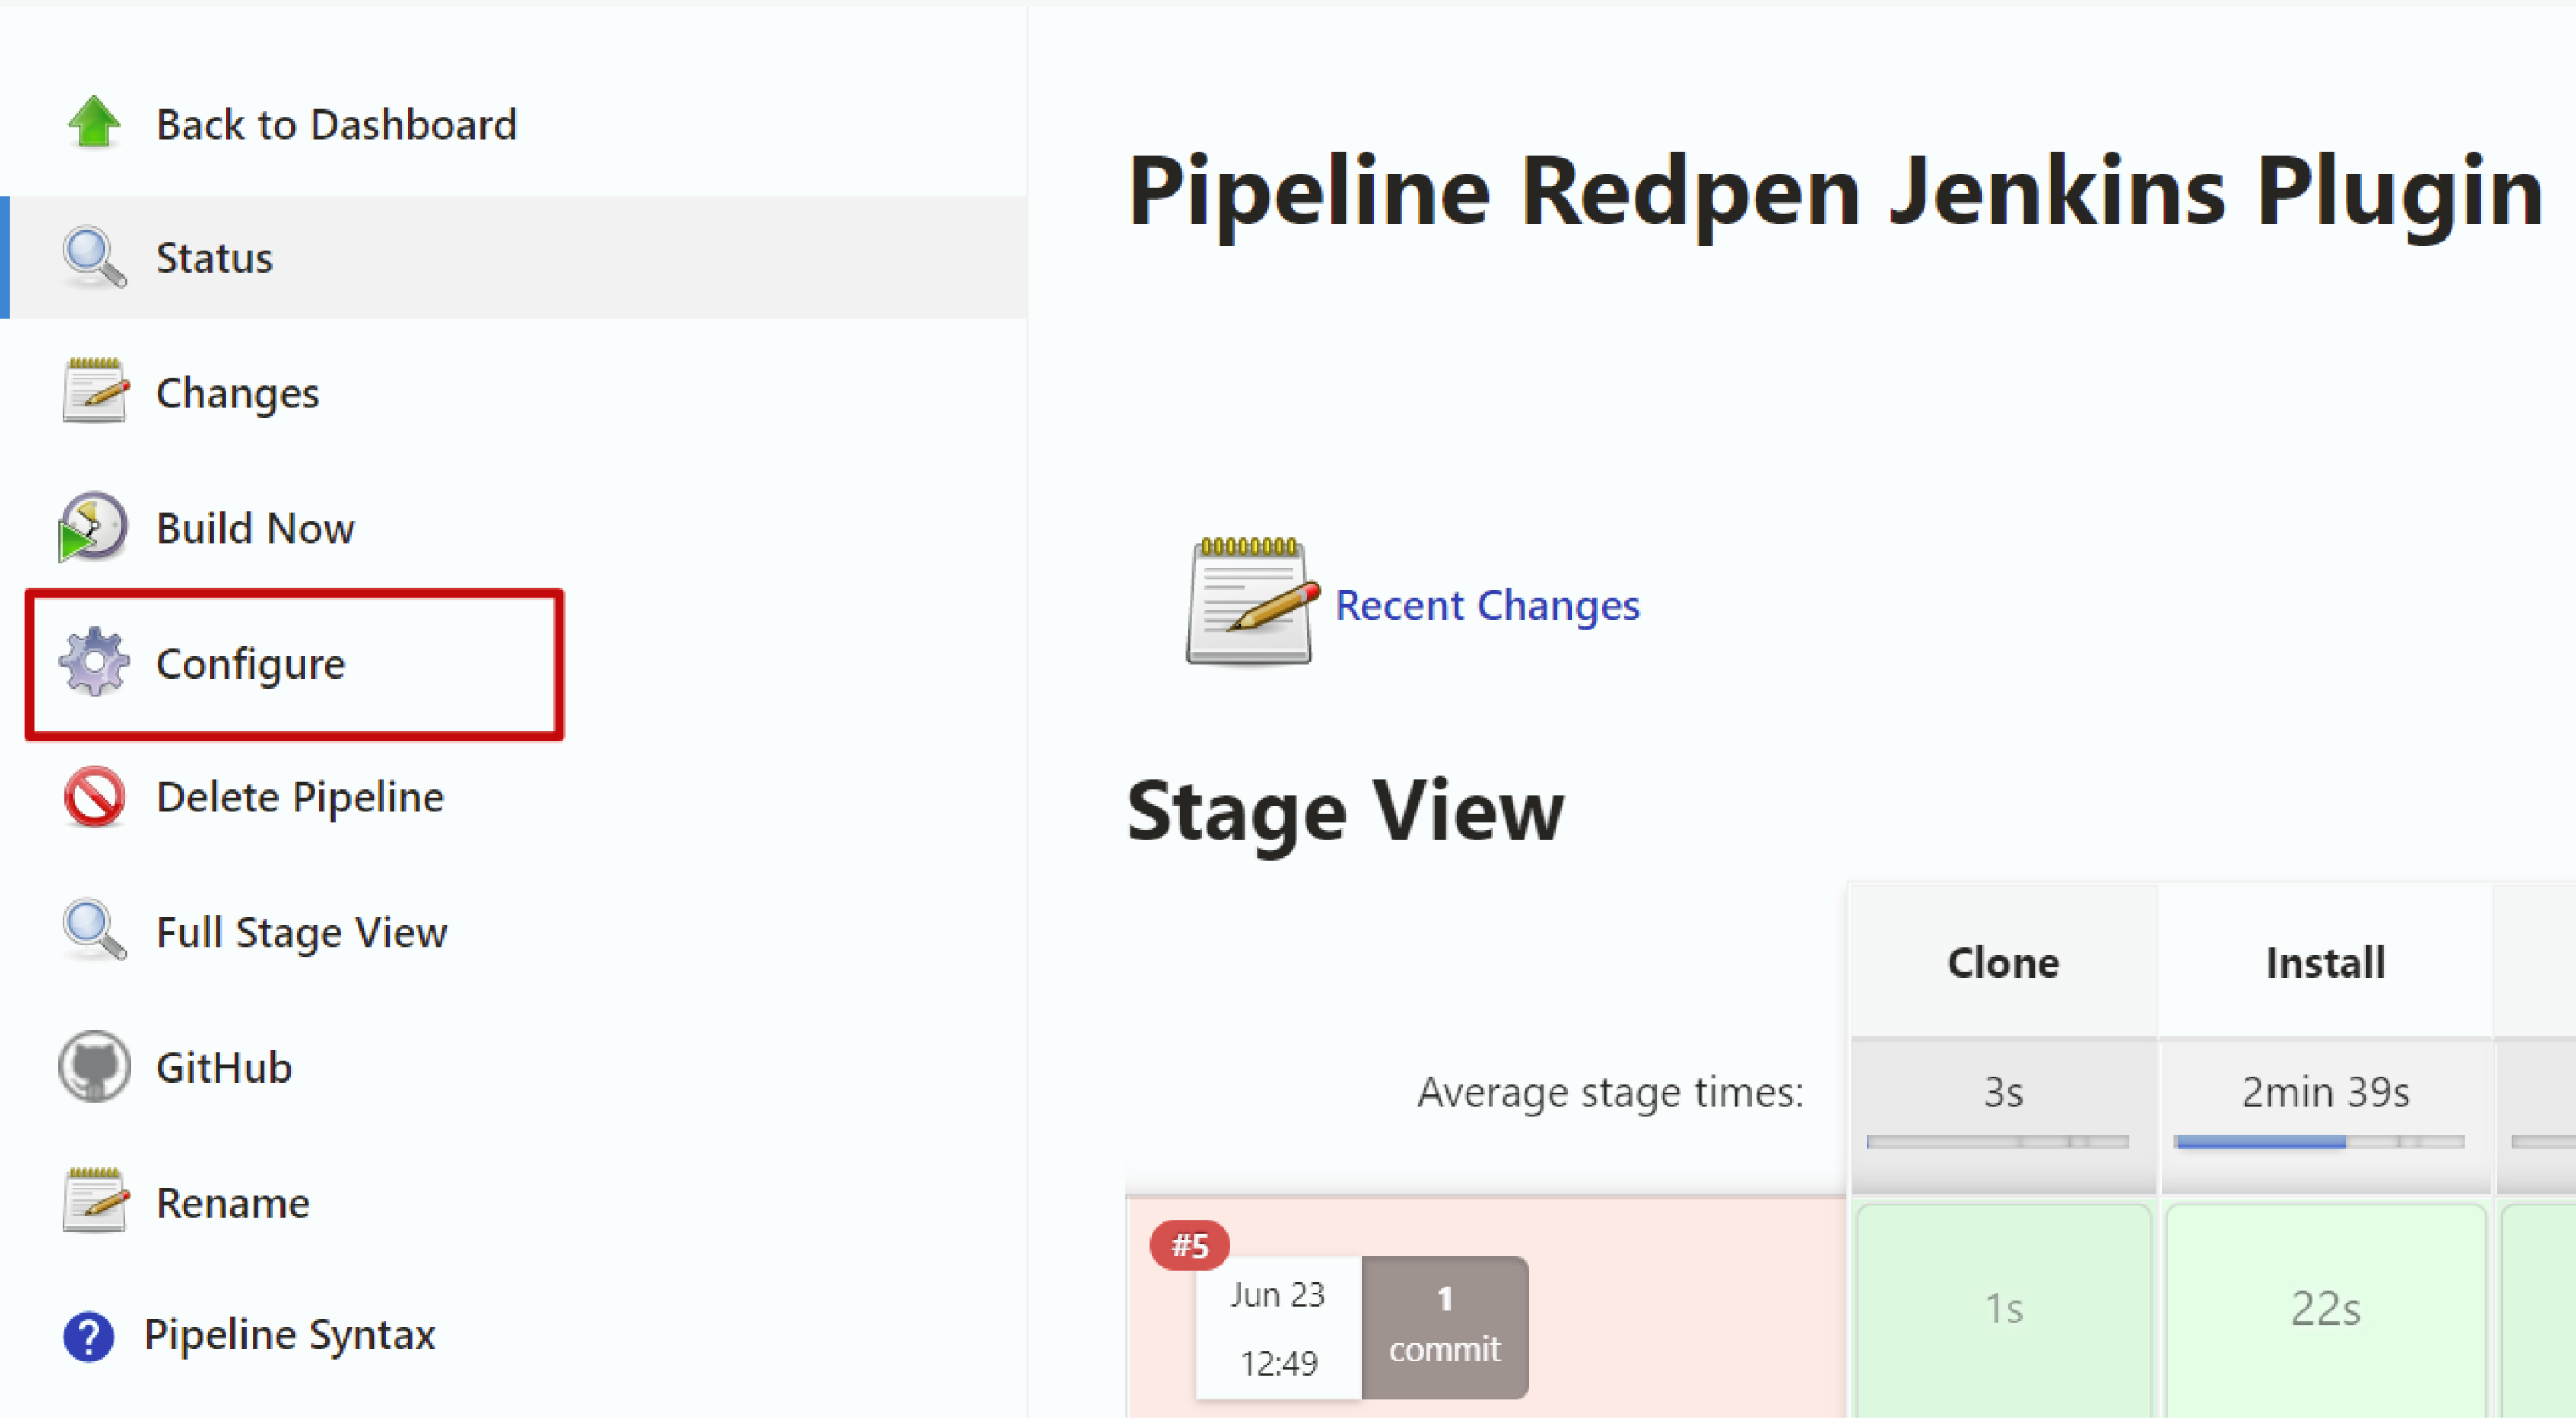The width and height of the screenshot is (2576, 1418).
Task: Click the Build Now clock icon
Action: coord(92,527)
